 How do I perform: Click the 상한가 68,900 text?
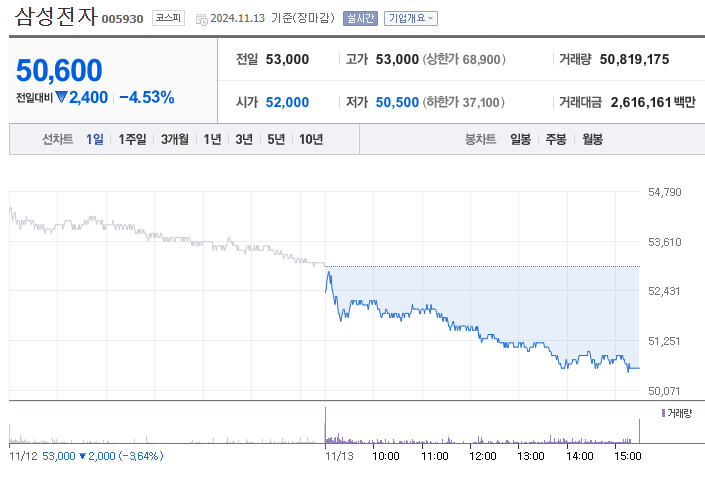click(464, 59)
